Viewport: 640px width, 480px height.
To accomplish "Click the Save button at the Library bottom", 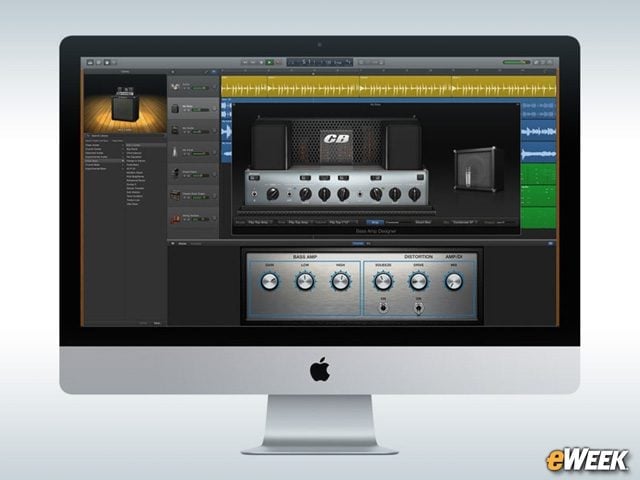I will pos(157,323).
